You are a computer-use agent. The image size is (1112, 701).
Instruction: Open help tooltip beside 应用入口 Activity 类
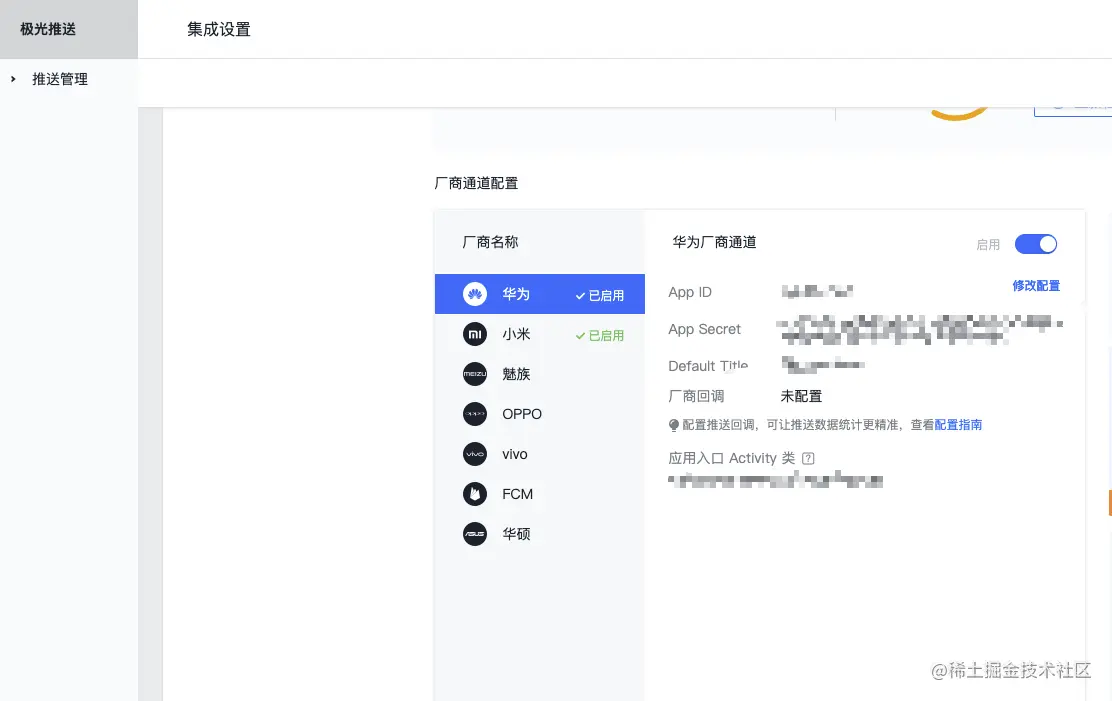808,458
